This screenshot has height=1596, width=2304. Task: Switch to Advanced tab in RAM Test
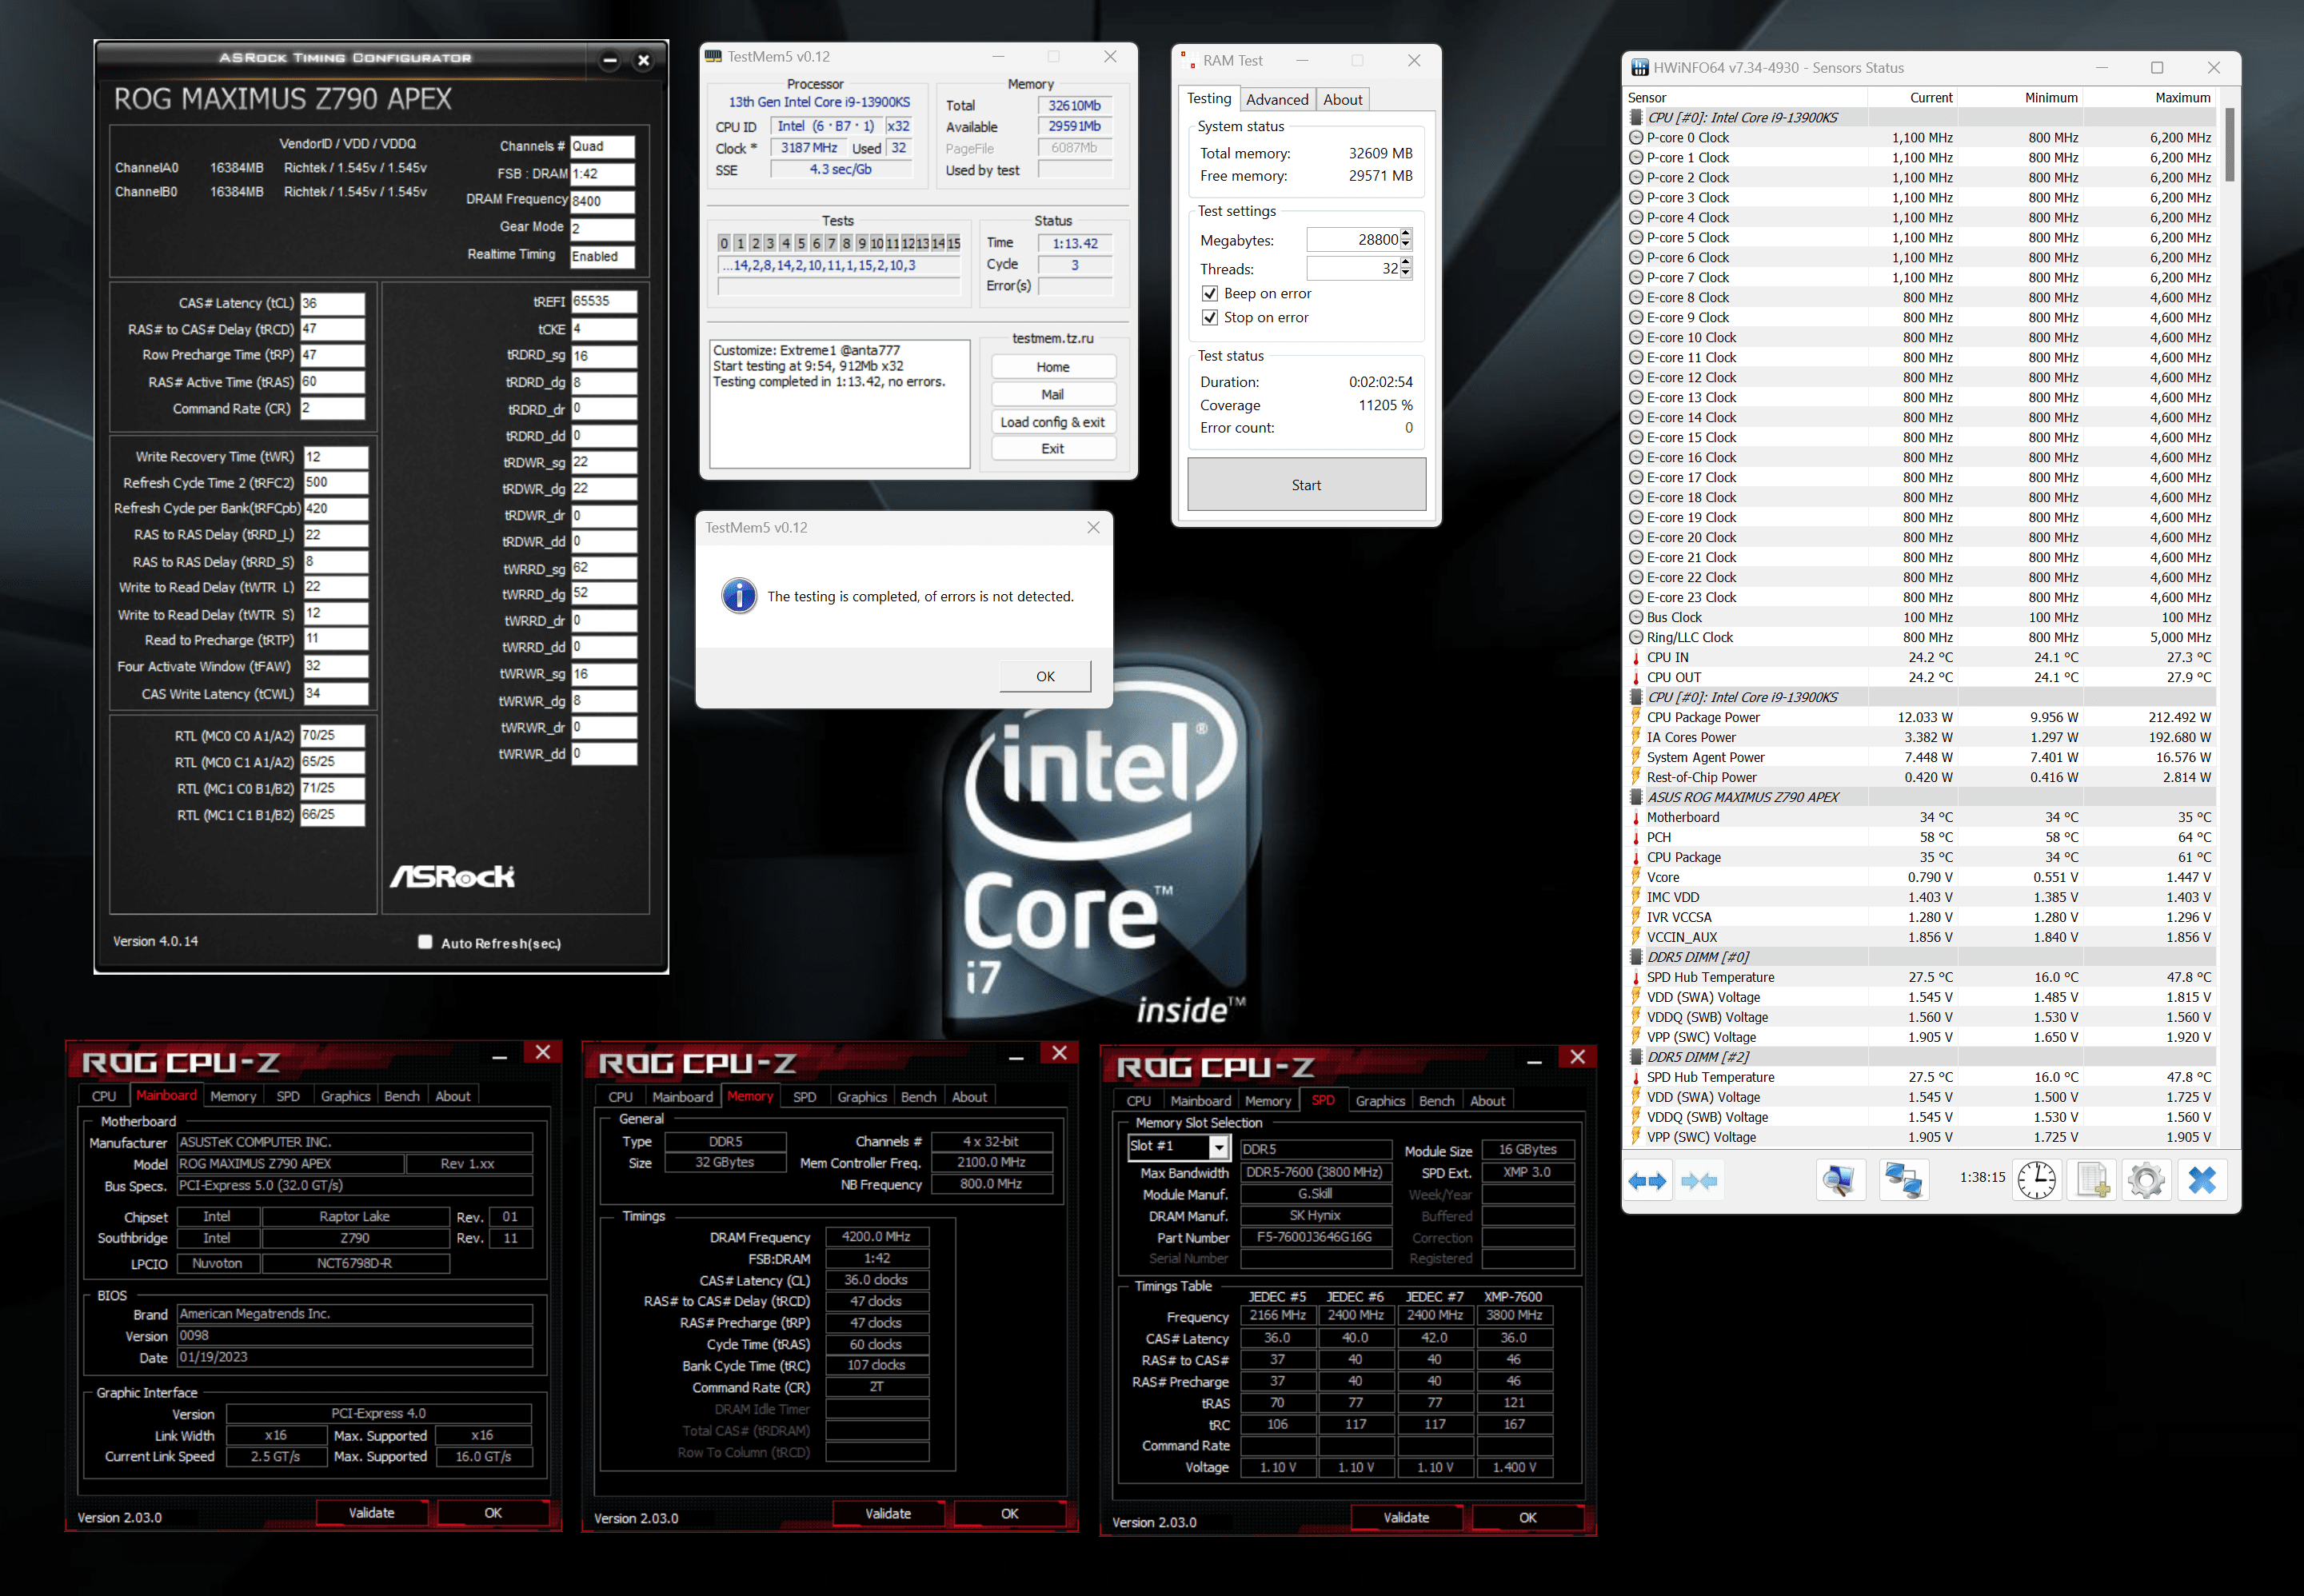click(x=1277, y=100)
